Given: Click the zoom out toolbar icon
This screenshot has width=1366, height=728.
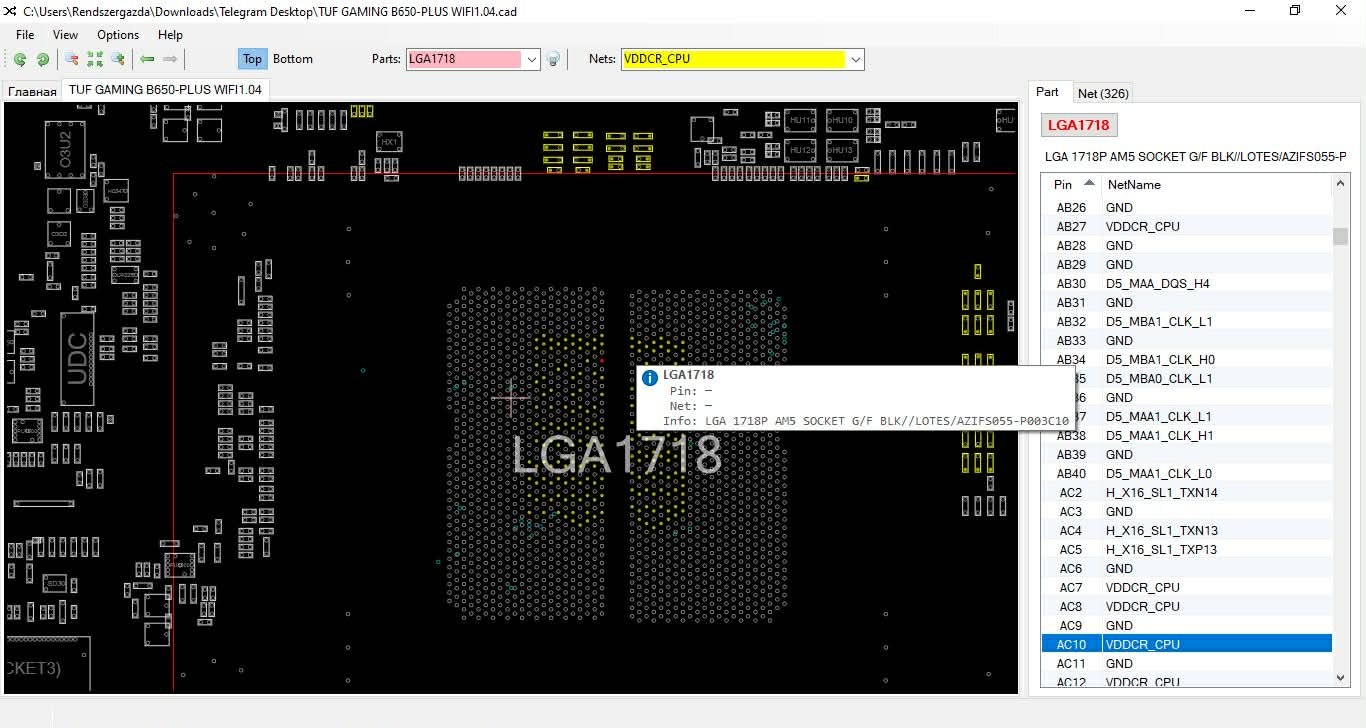Looking at the screenshot, I should click(72, 59).
